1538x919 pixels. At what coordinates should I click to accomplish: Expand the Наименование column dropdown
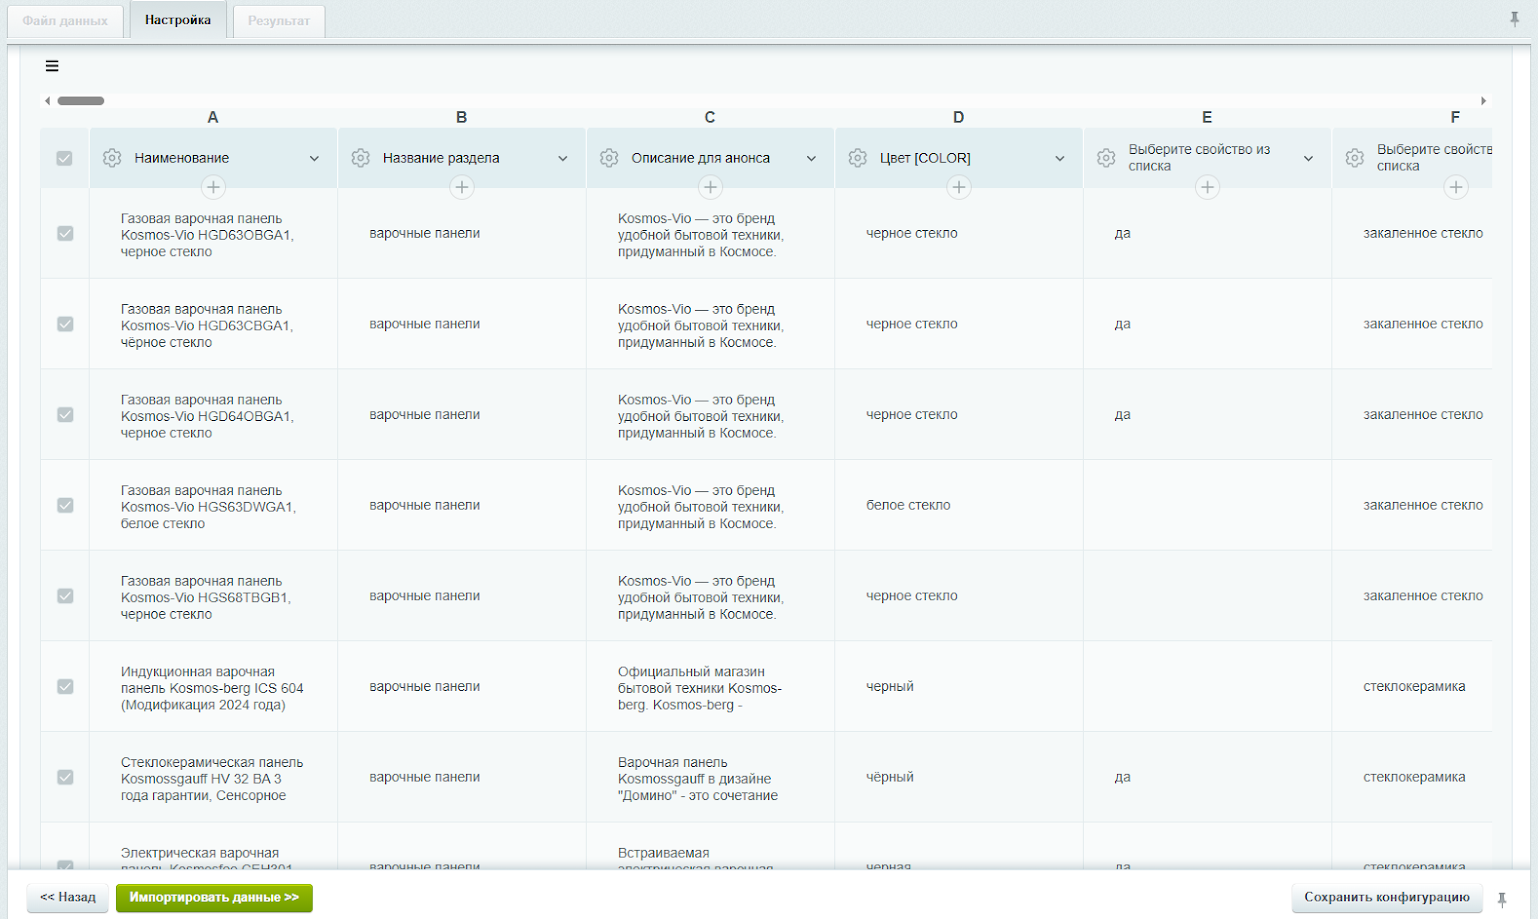coord(314,158)
